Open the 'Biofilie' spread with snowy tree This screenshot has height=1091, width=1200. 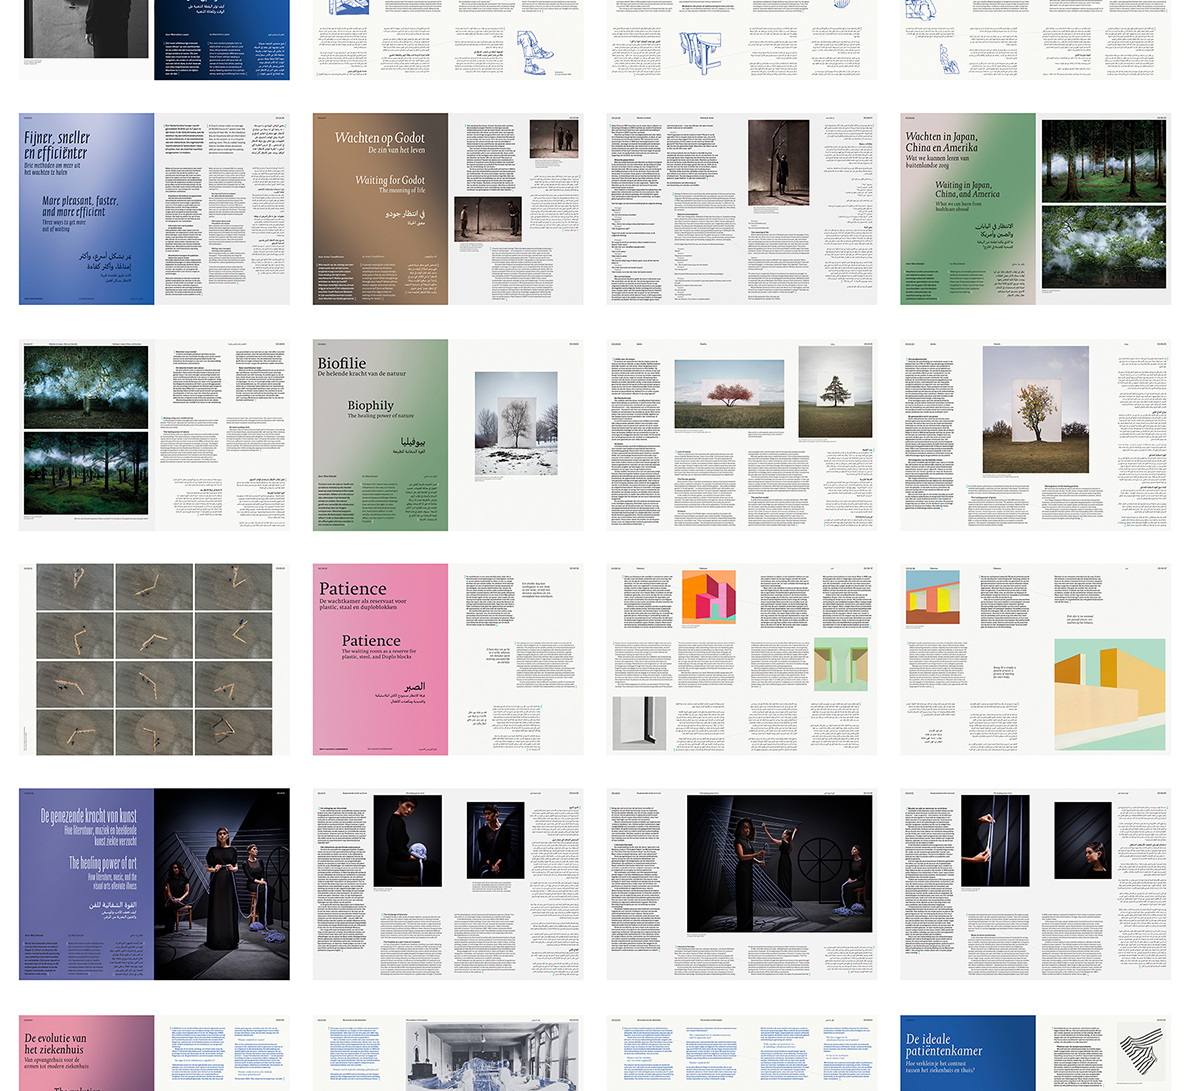[448, 435]
